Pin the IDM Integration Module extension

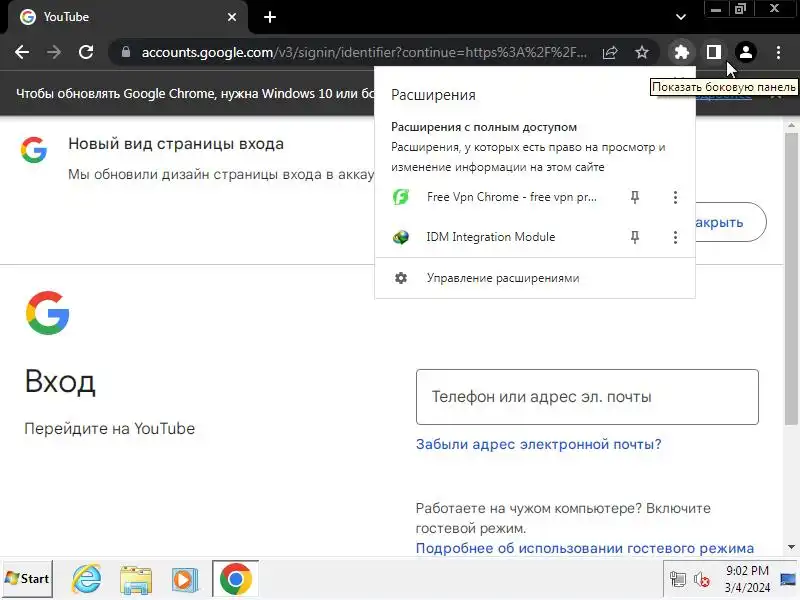pyautogui.click(x=635, y=237)
